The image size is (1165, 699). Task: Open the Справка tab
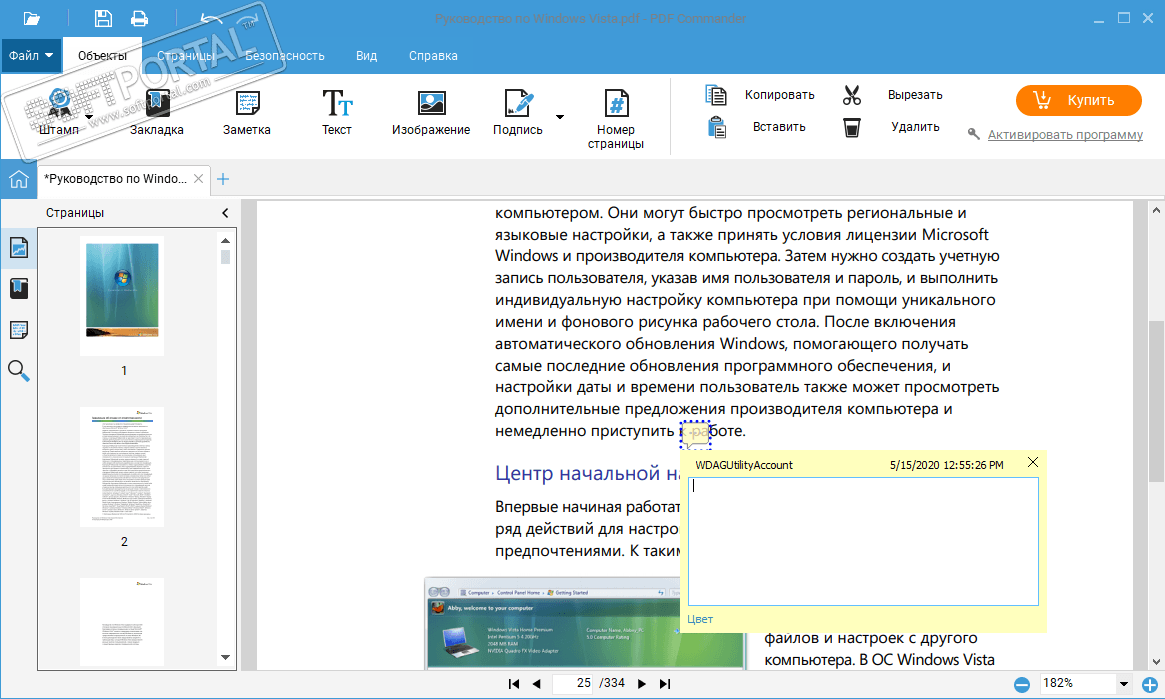click(433, 56)
